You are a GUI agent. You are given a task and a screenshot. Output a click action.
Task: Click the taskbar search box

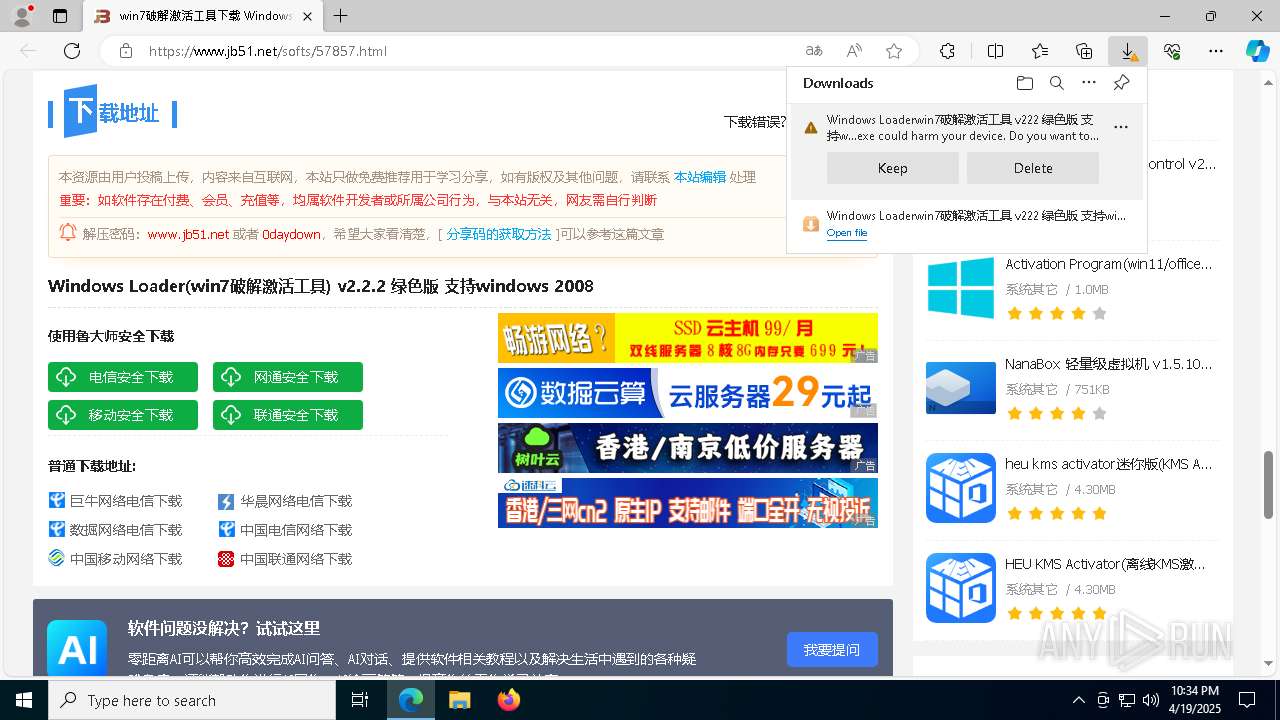point(192,700)
